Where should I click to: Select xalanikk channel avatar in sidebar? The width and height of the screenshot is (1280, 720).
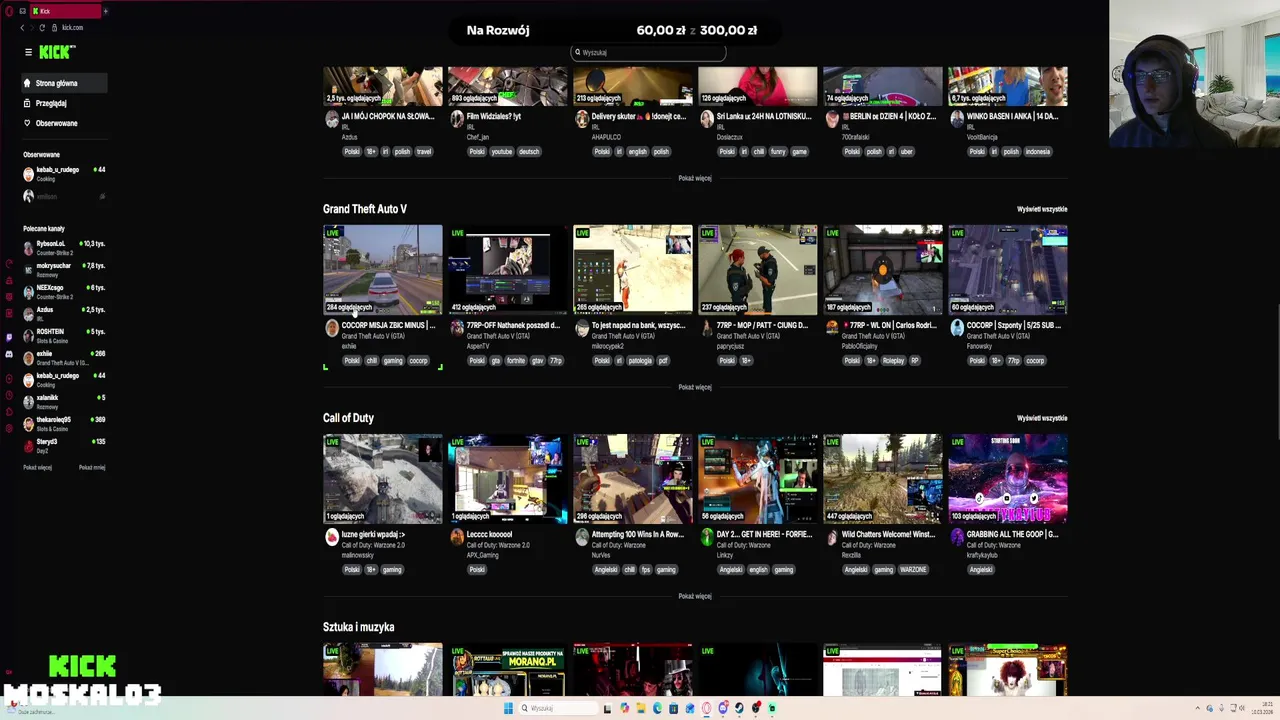coord(28,401)
